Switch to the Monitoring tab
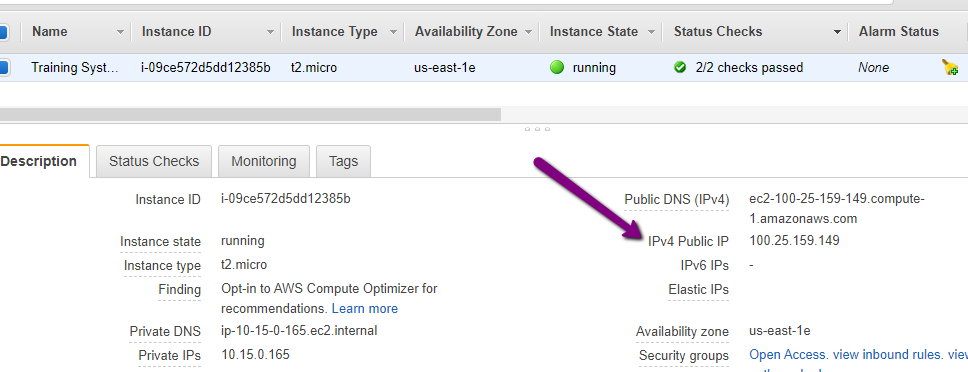 coord(264,162)
